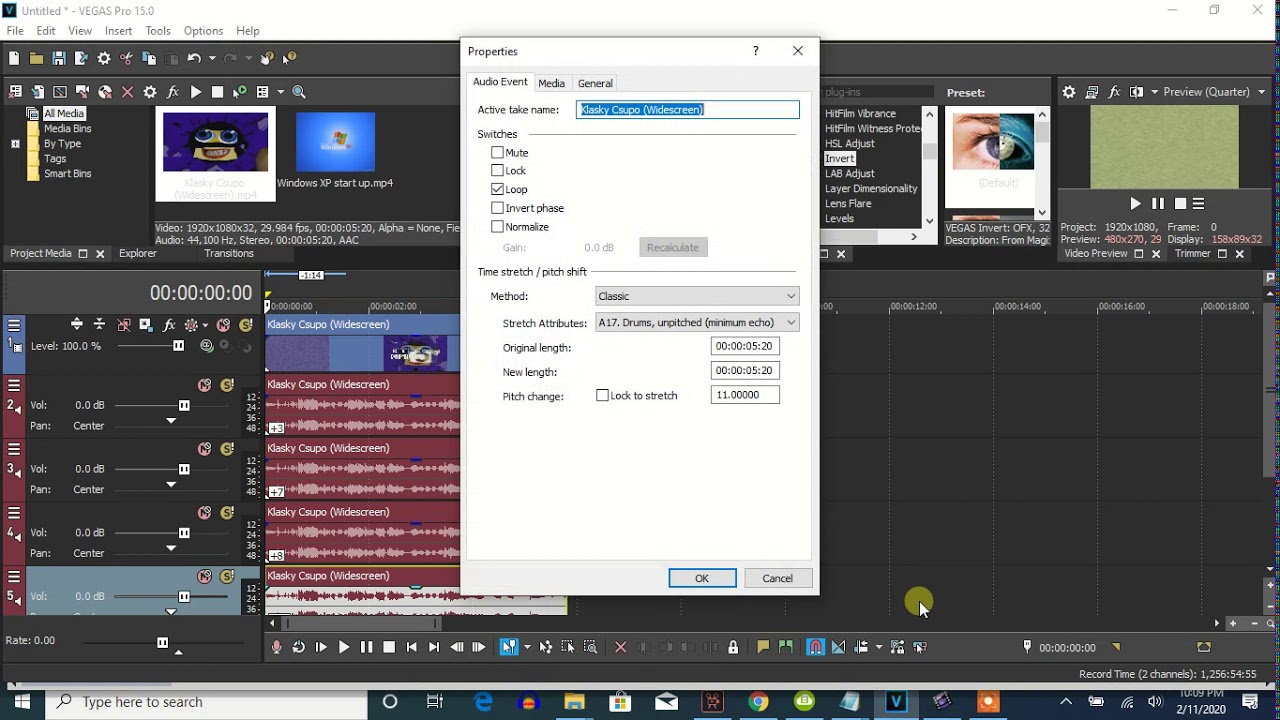
Task: Open the track 1 hamburger menu
Action: click(14, 325)
